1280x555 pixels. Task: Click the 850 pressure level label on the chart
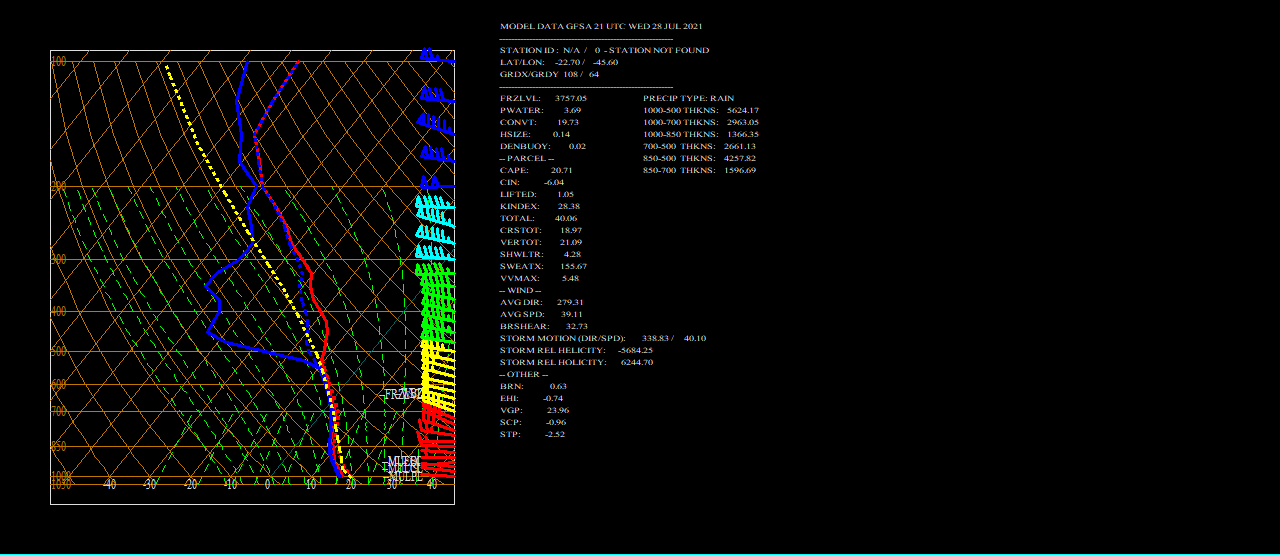click(58, 446)
